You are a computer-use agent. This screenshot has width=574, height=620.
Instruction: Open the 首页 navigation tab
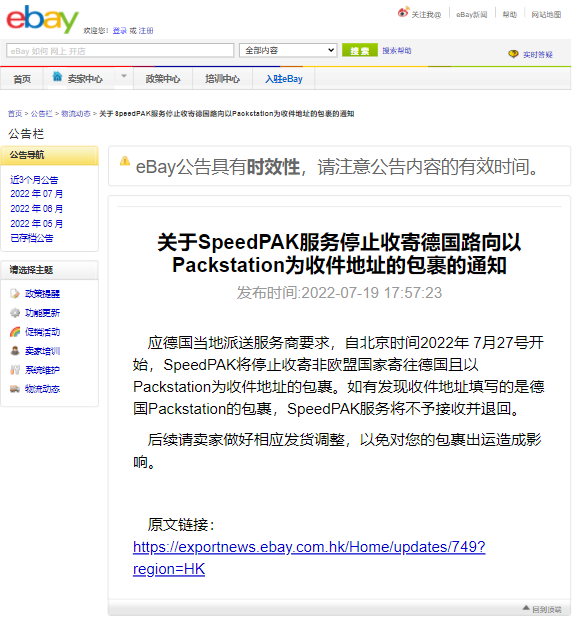(x=22, y=79)
